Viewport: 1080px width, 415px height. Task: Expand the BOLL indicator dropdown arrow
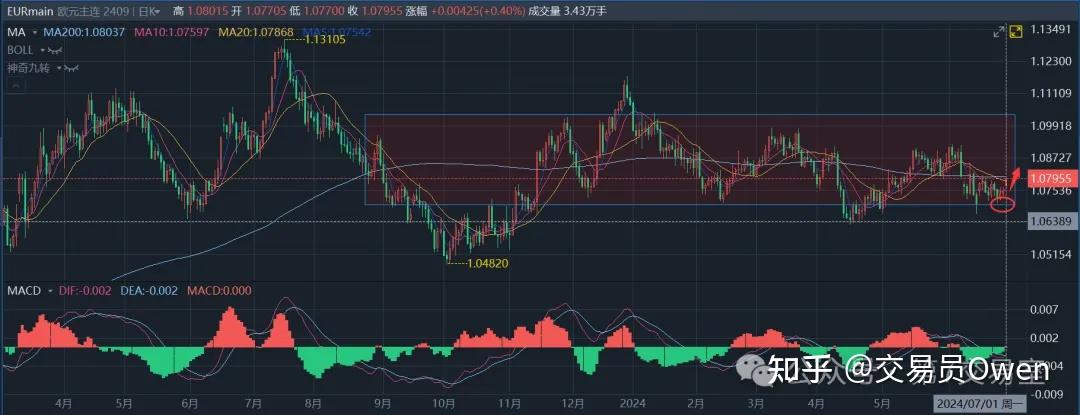(x=43, y=50)
